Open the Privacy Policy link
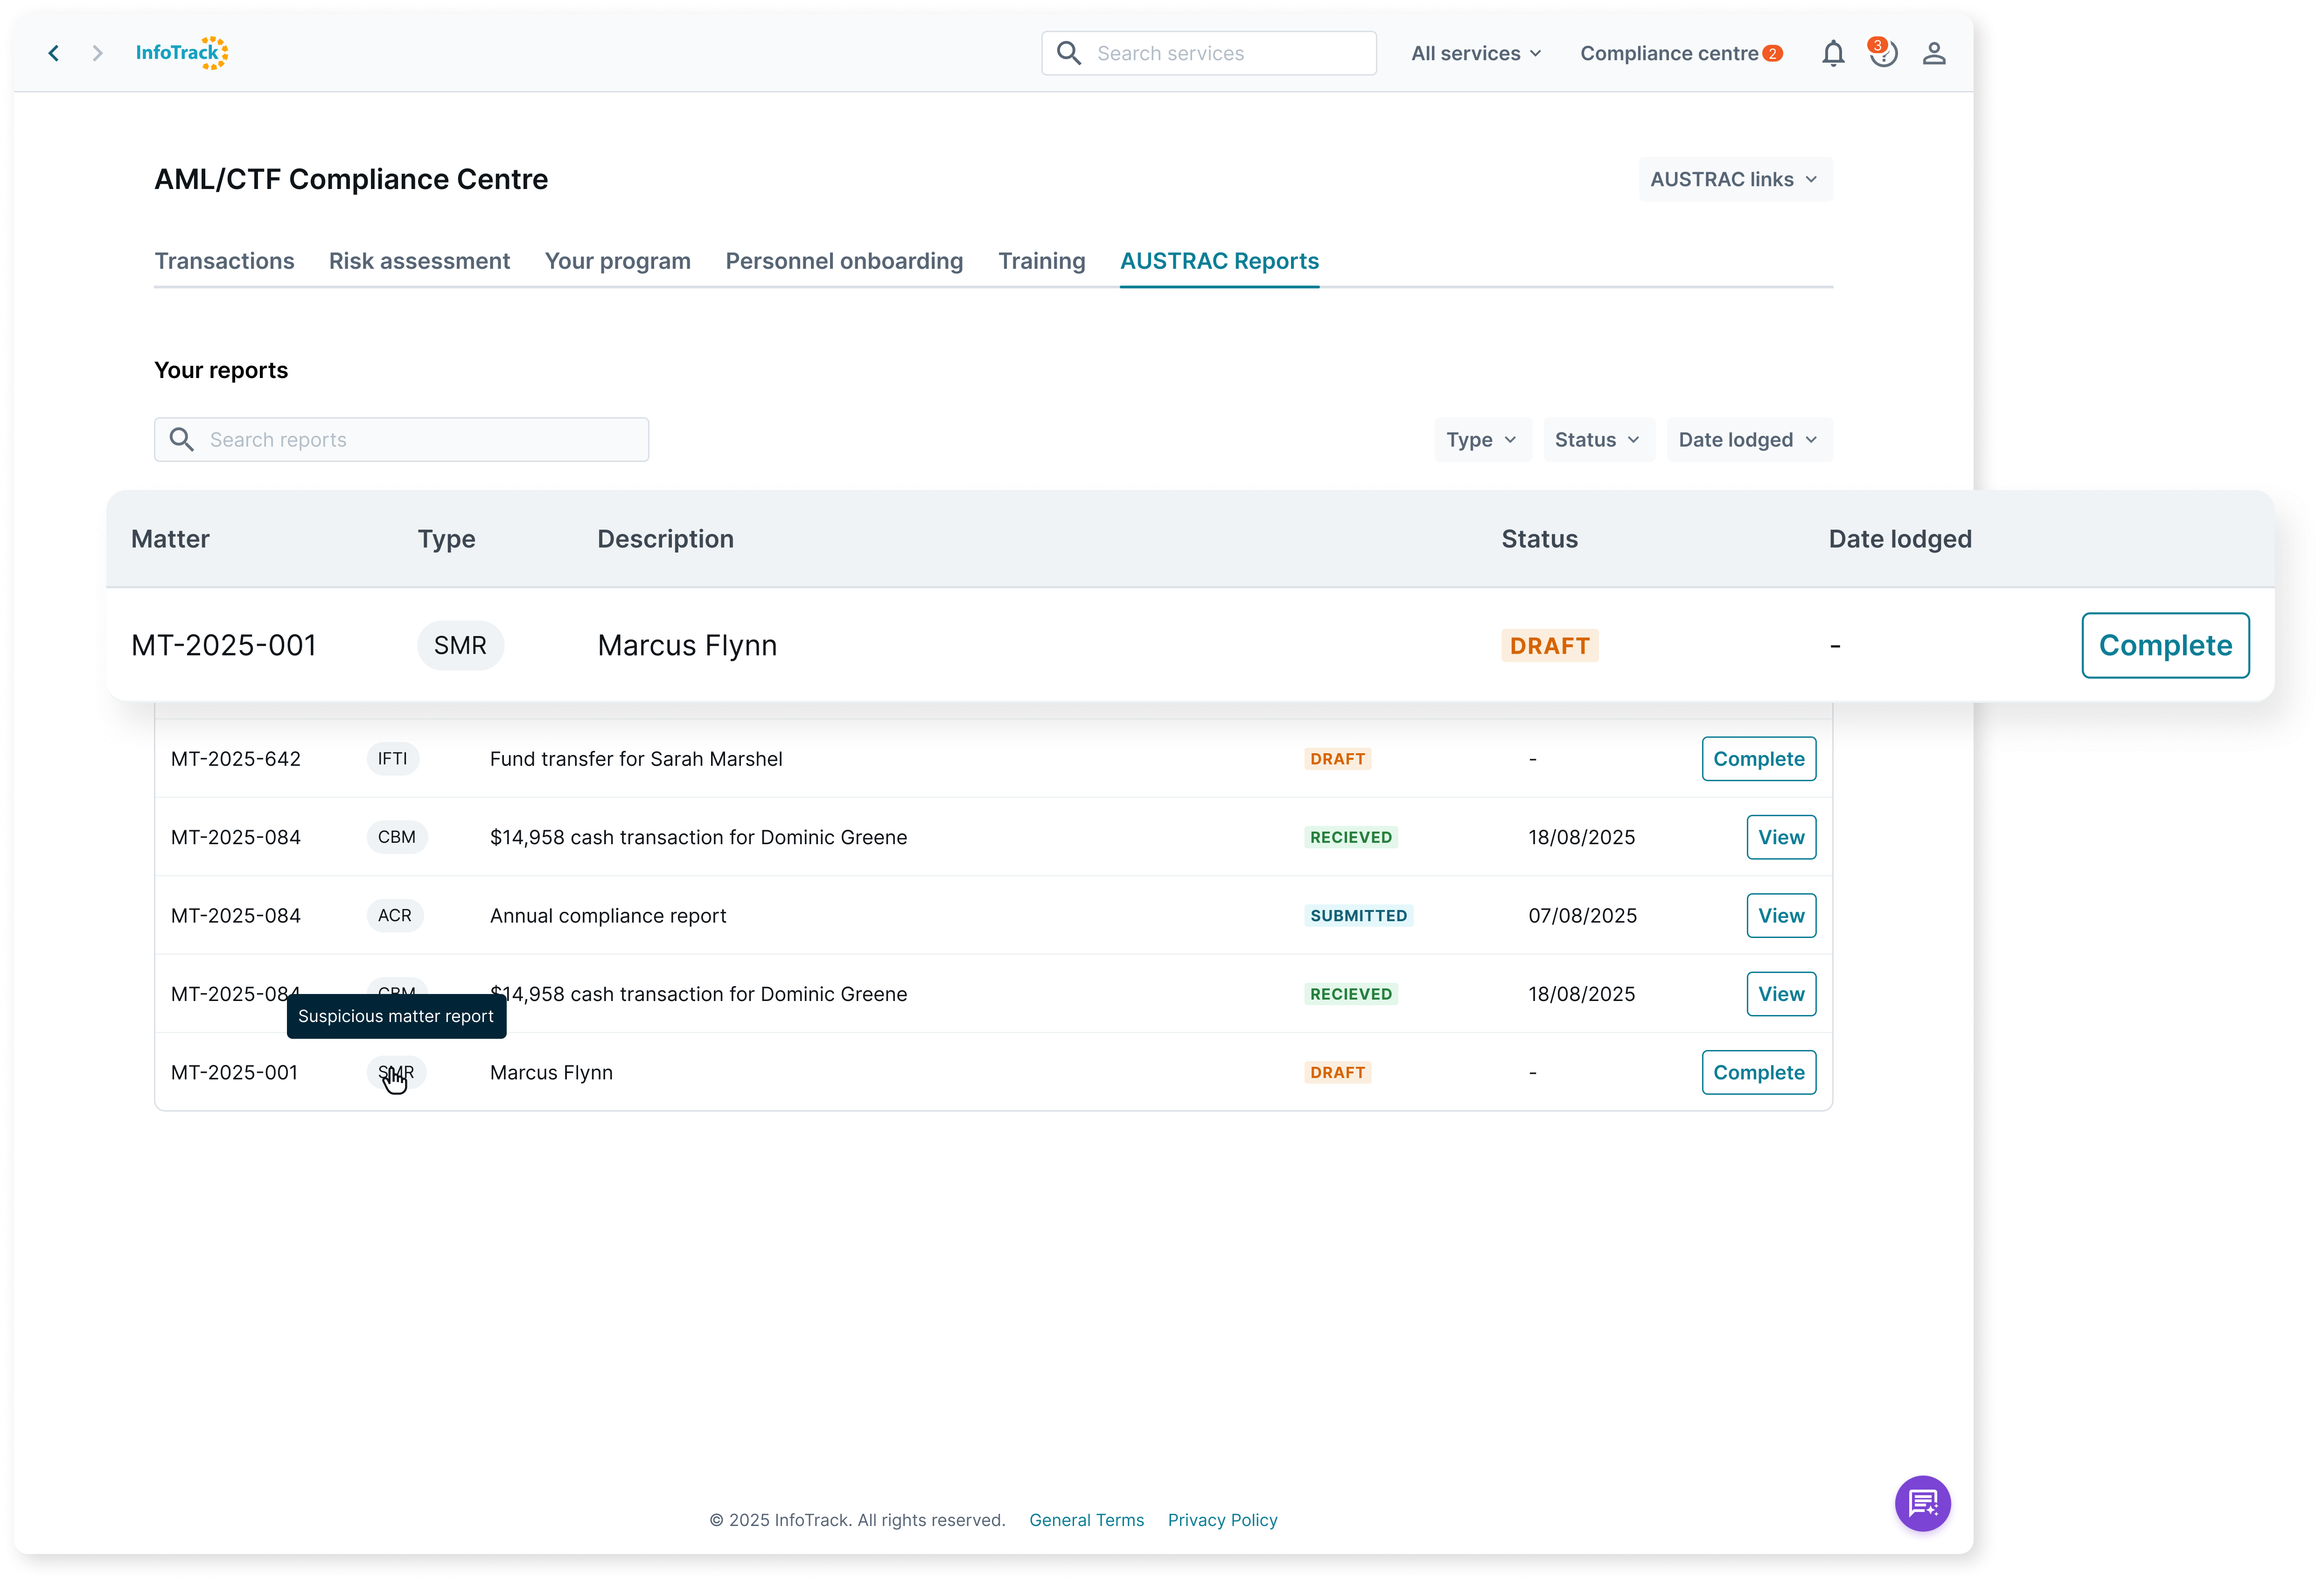 click(x=1222, y=1520)
